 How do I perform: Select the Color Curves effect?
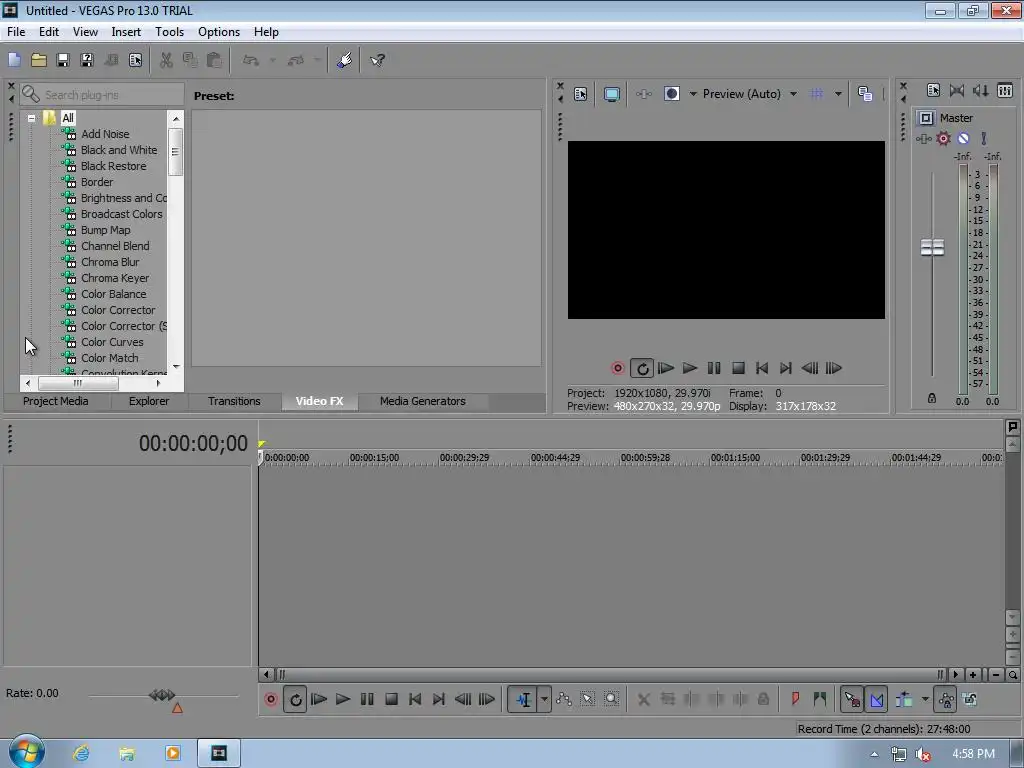coord(112,342)
